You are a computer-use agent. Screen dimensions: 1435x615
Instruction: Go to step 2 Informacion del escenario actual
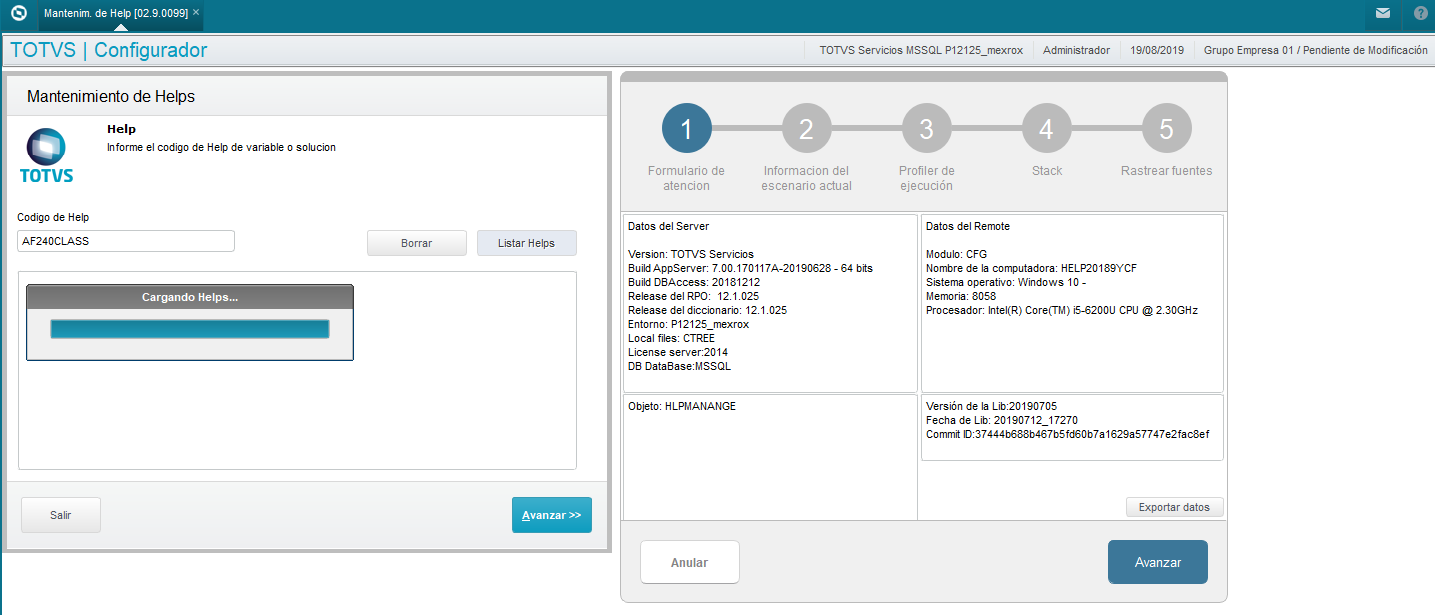(x=806, y=129)
